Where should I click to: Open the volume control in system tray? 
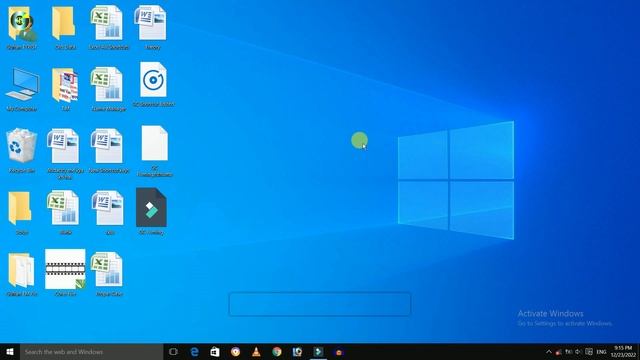[x=578, y=352]
